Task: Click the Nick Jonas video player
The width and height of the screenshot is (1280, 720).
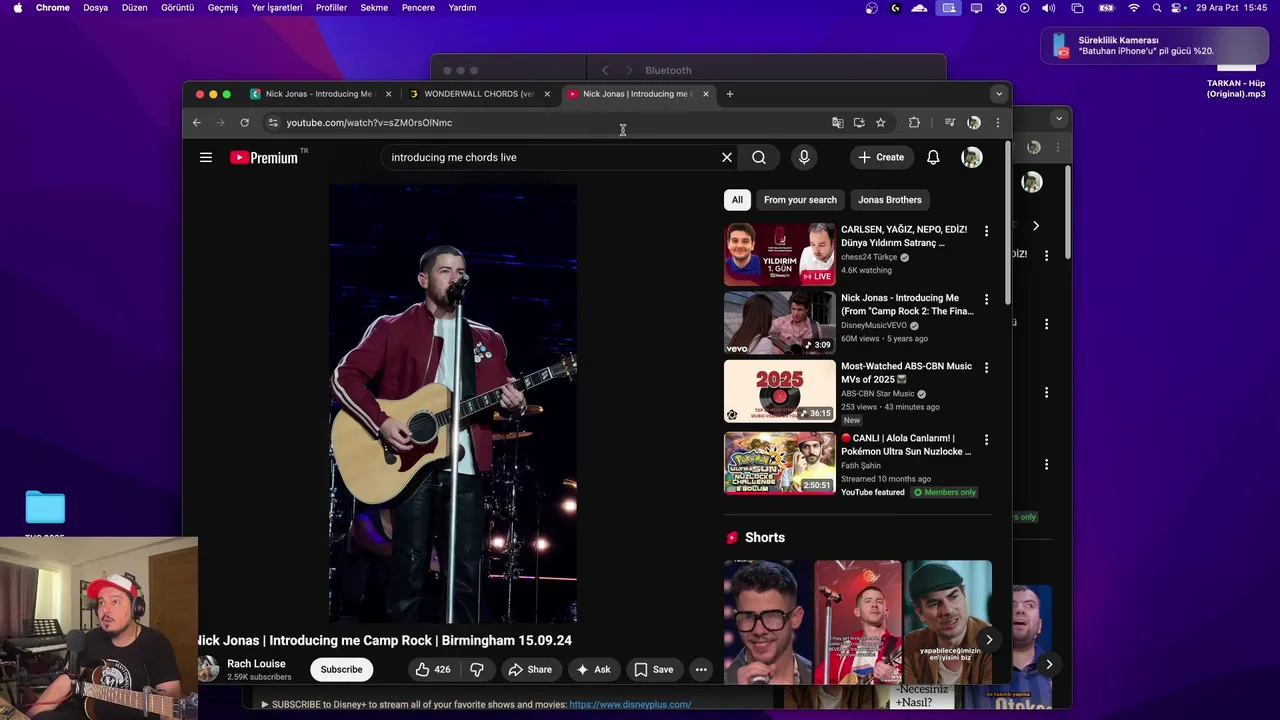Action: [x=453, y=403]
